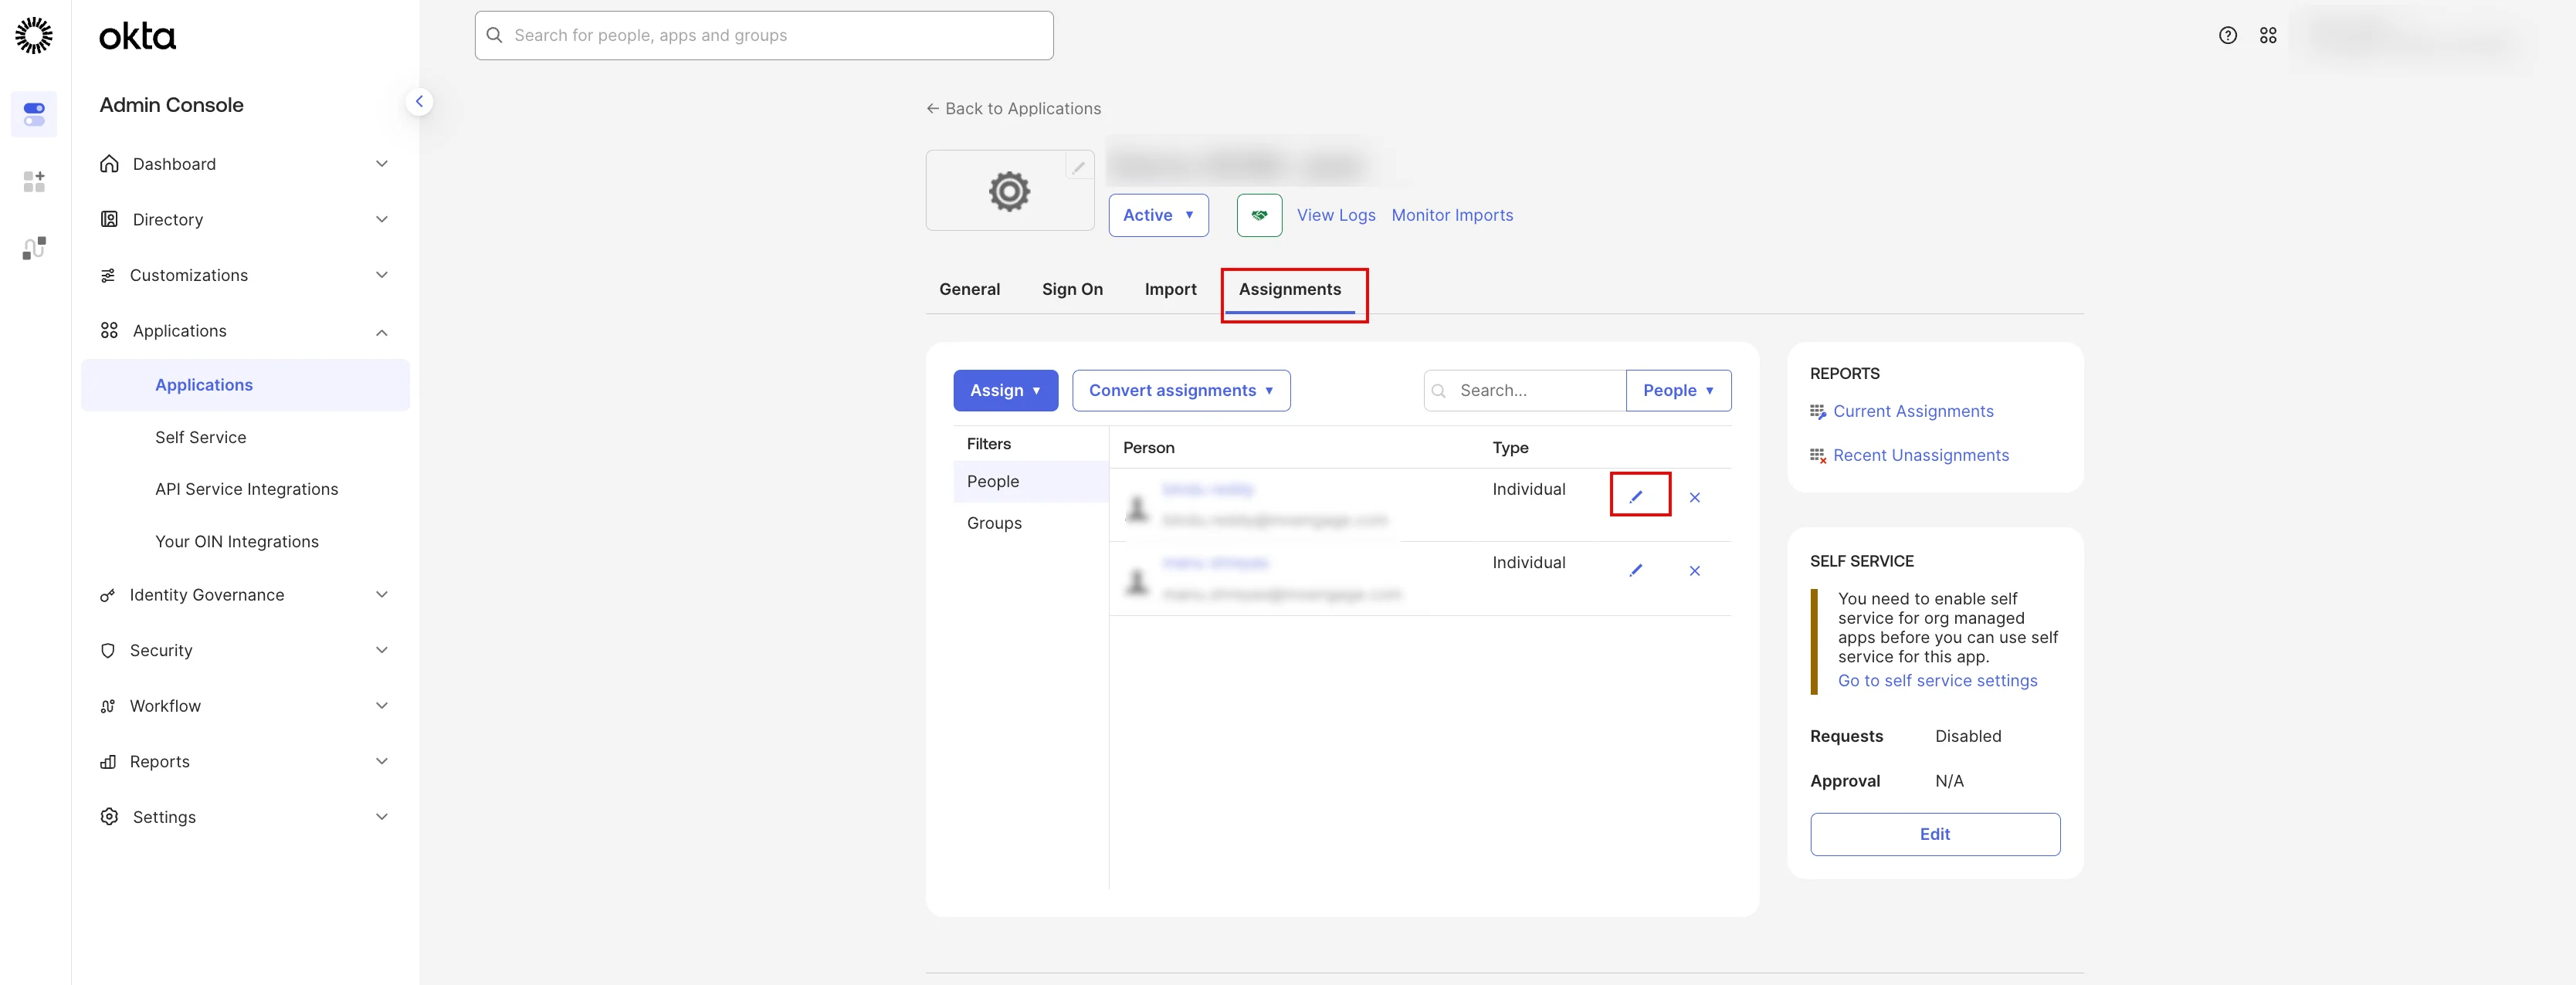This screenshot has height=985, width=2576.
Task: Select Applications submenu item in sidebar
Action: [x=245, y=385]
